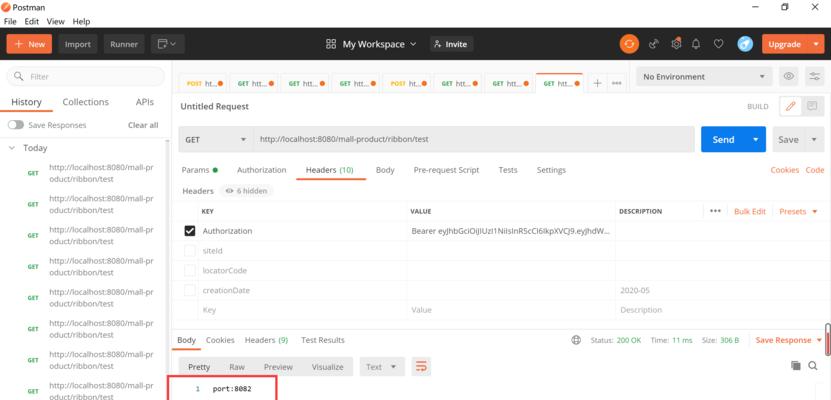
Task: Open the Pre-request Script tab
Action: pyautogui.click(x=446, y=170)
